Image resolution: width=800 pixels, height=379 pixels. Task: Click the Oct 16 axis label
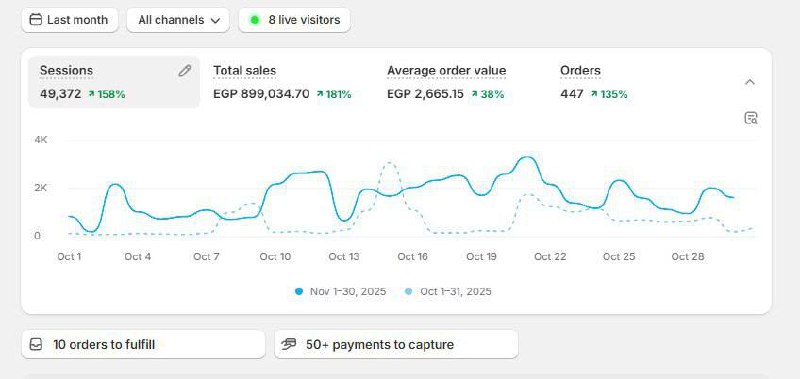412,257
